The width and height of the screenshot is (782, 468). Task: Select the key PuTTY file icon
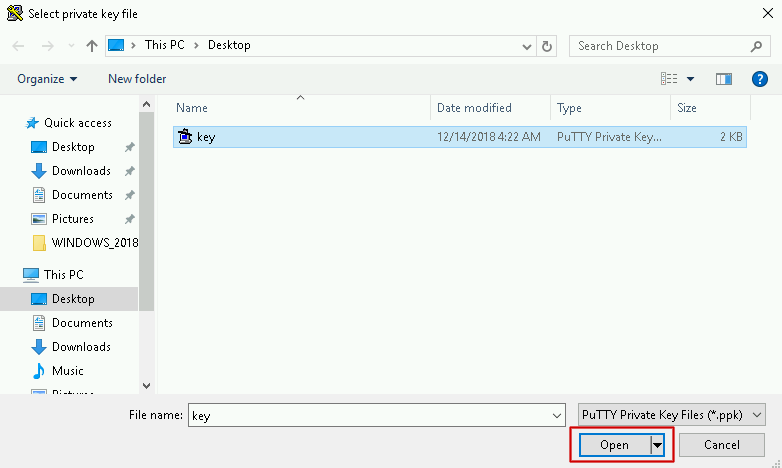point(185,137)
